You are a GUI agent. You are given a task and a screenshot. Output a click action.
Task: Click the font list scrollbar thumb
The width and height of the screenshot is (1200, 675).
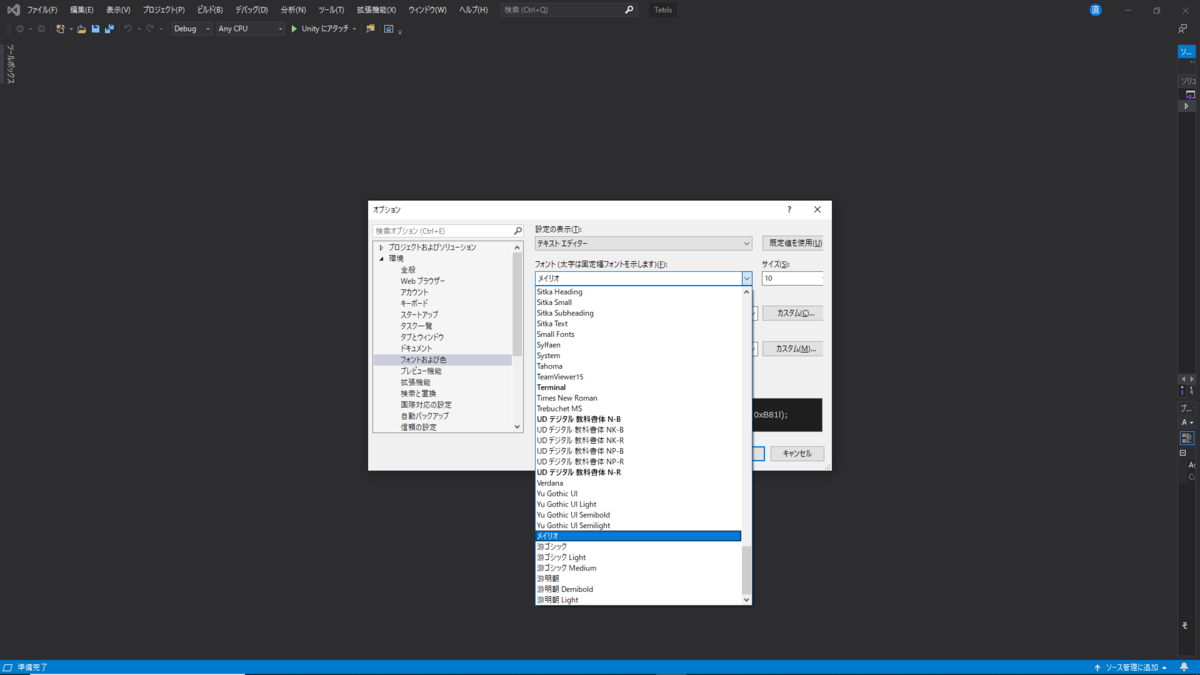pos(746,570)
